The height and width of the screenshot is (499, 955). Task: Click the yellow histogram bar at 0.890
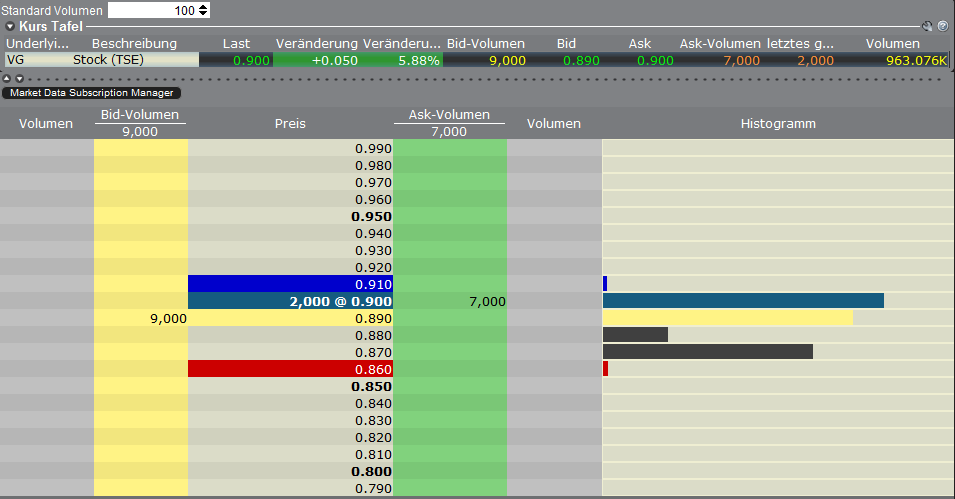(x=728, y=317)
